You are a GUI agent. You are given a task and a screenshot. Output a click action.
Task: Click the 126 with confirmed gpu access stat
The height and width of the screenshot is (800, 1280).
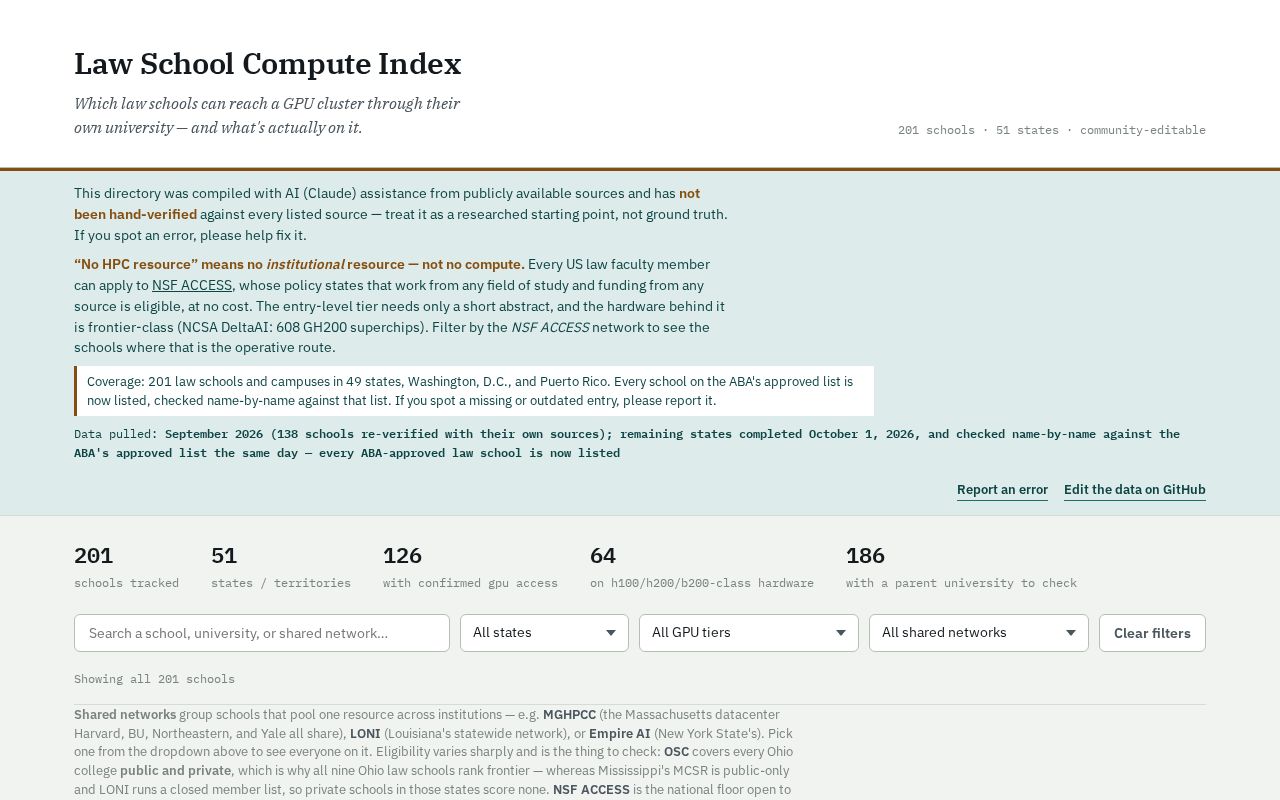(470, 567)
